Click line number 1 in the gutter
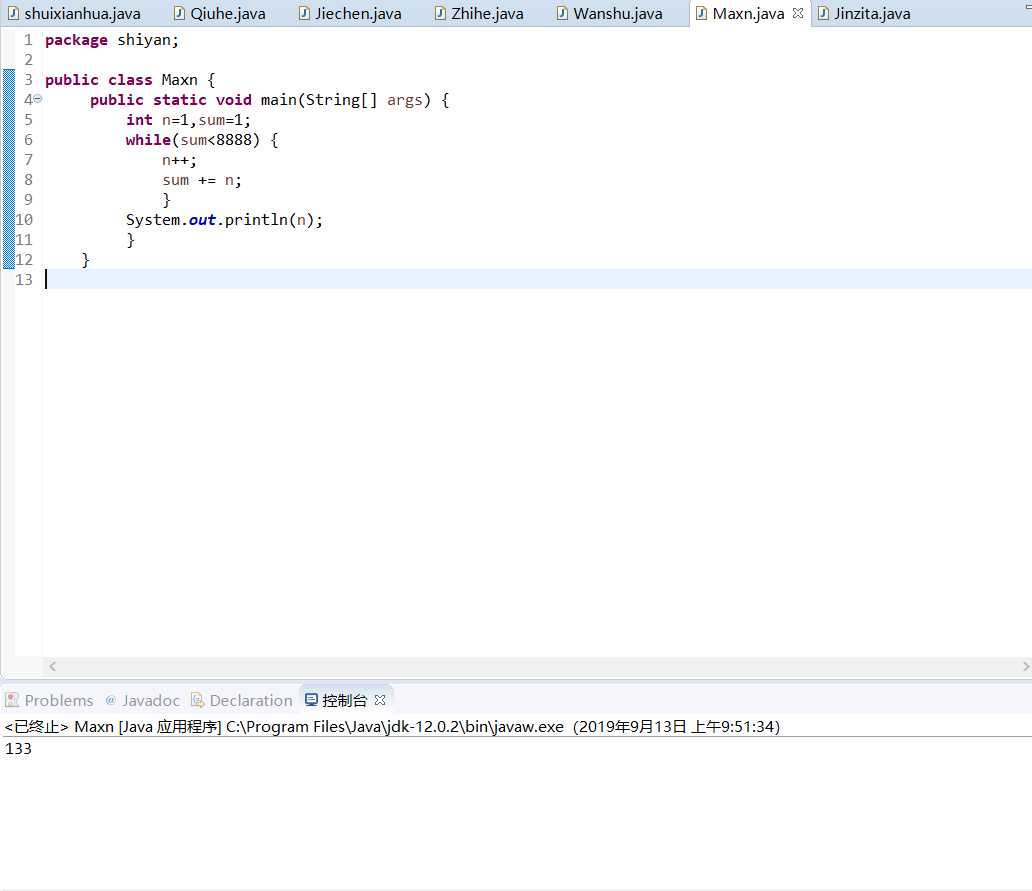 tap(28, 40)
